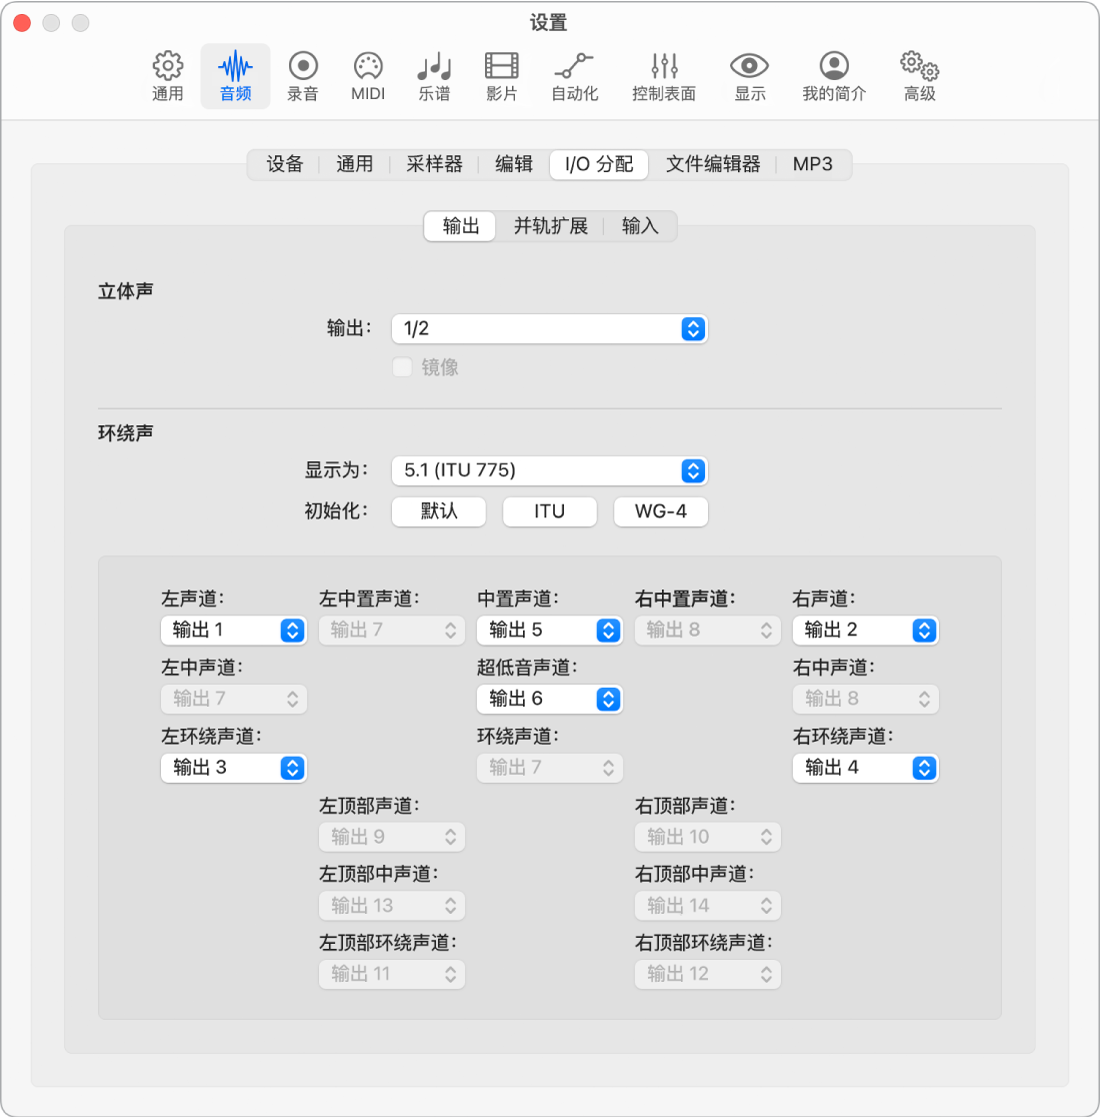Image resolution: width=1101 pixels, height=1117 pixels.
Task: Click the 立体声 section heading
Action: point(125,291)
